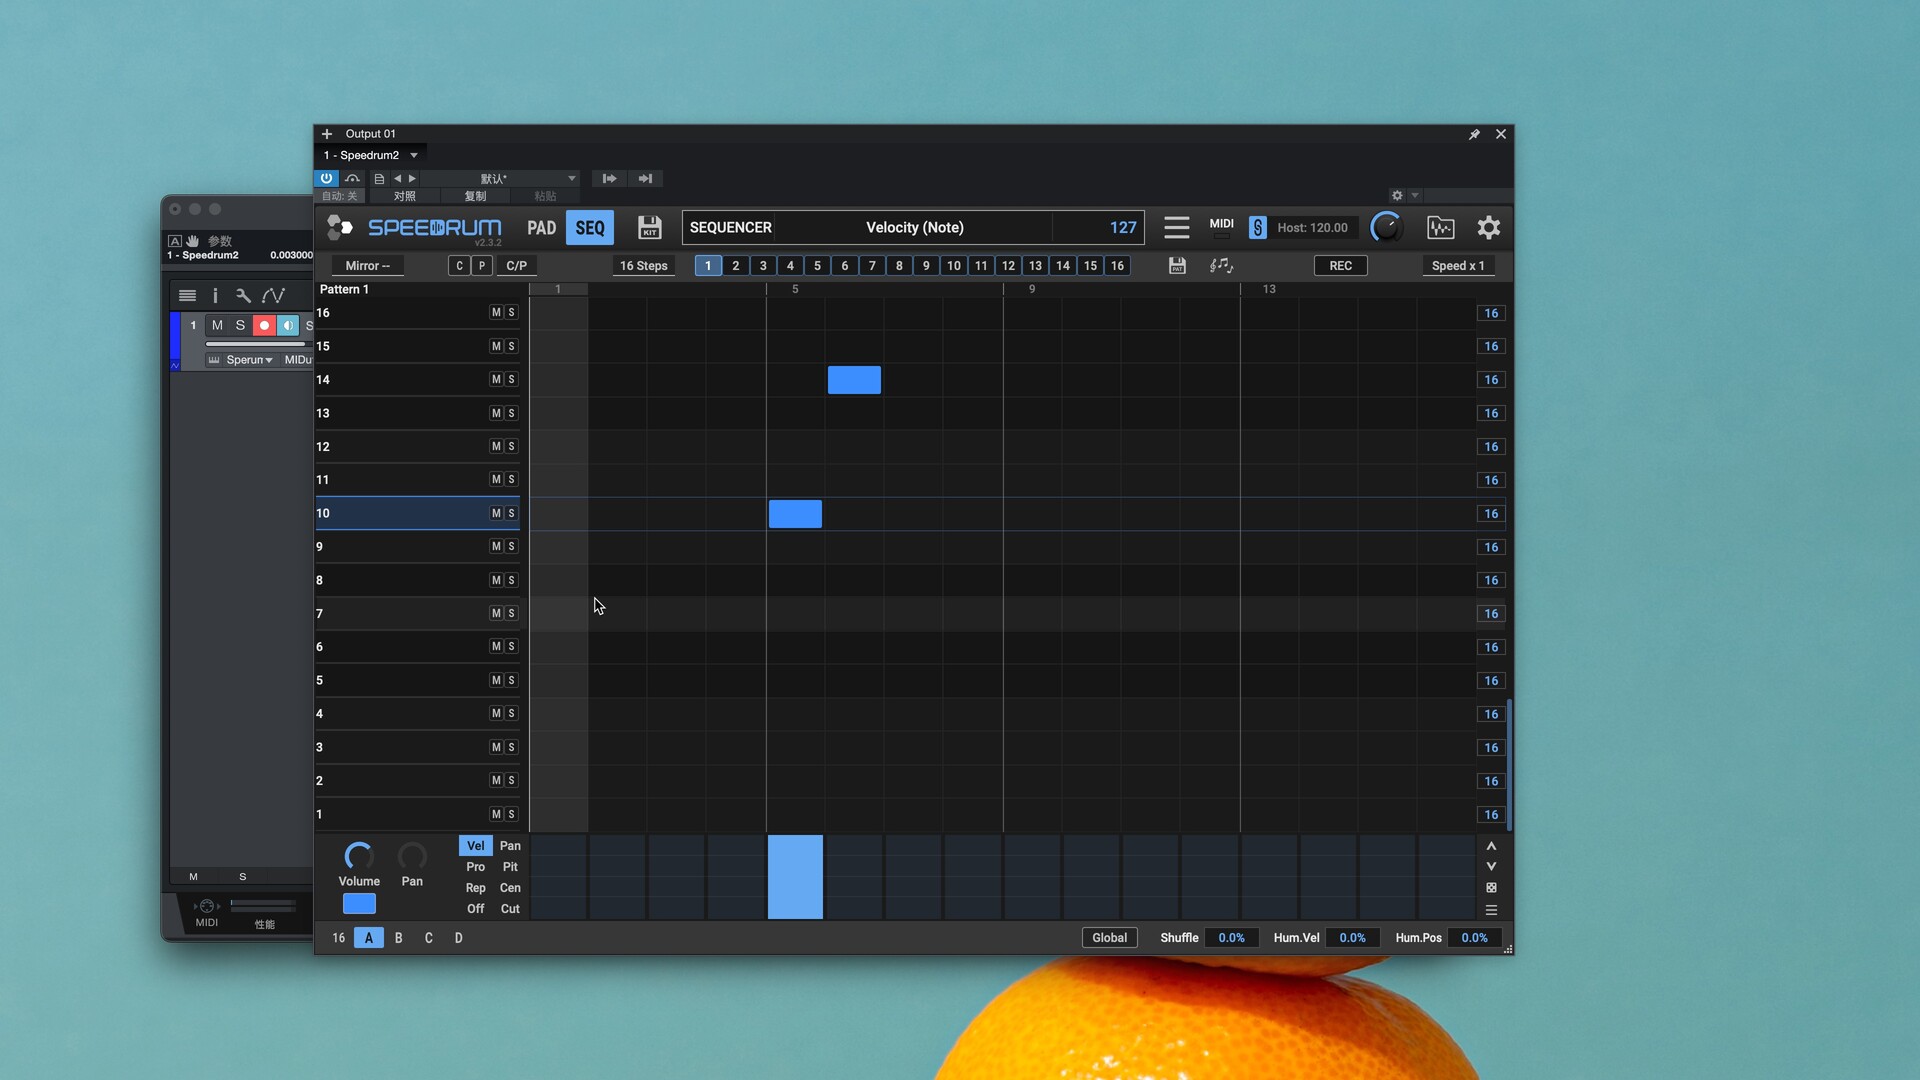This screenshot has height=1080, width=1920.
Task: Toggle the blue host tempo sync link icon
Action: click(1257, 228)
